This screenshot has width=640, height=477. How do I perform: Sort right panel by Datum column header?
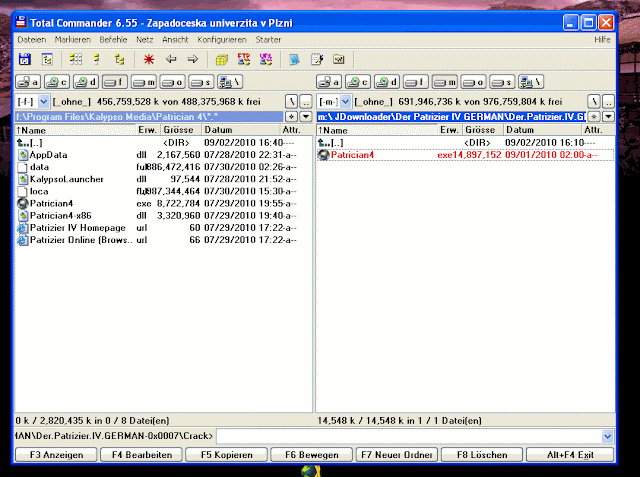point(542,130)
